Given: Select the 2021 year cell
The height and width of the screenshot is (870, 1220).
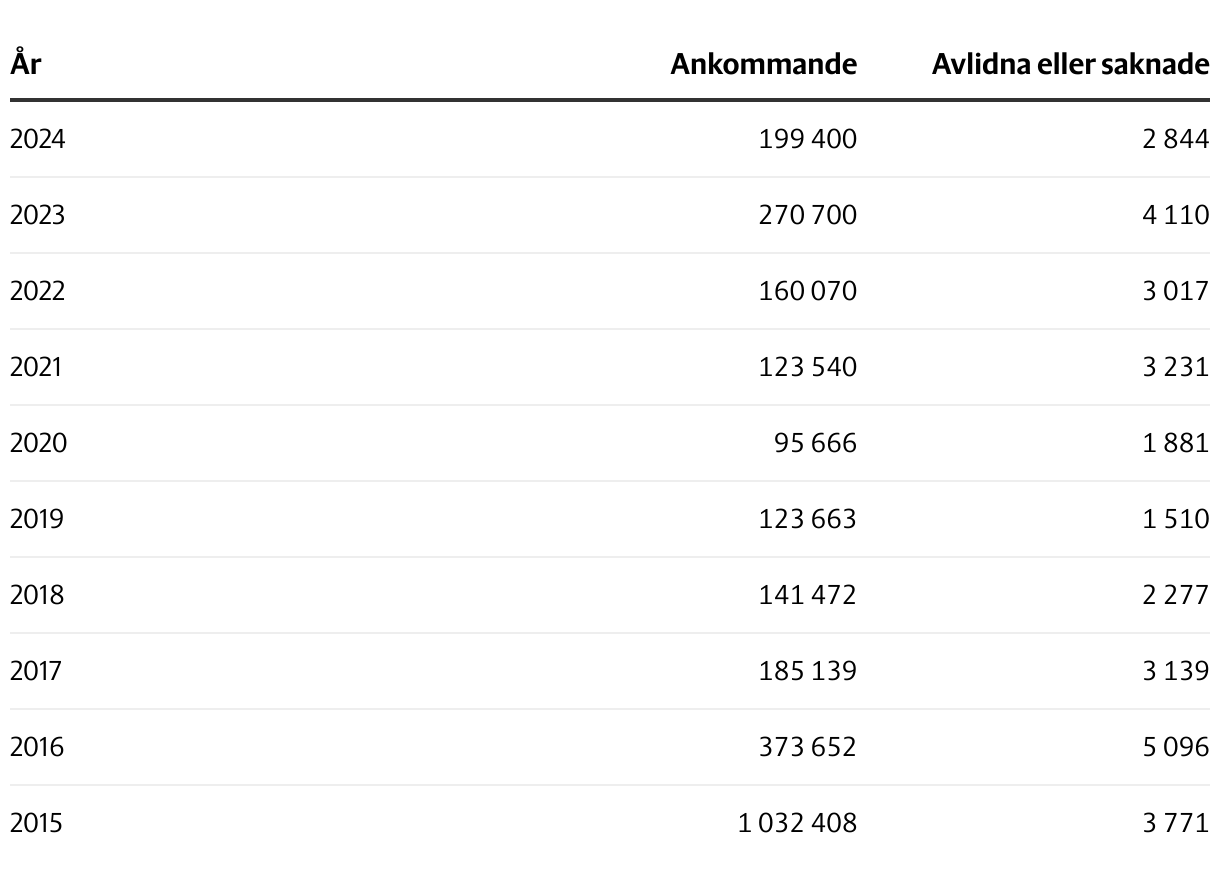Looking at the screenshot, I should click(35, 367).
